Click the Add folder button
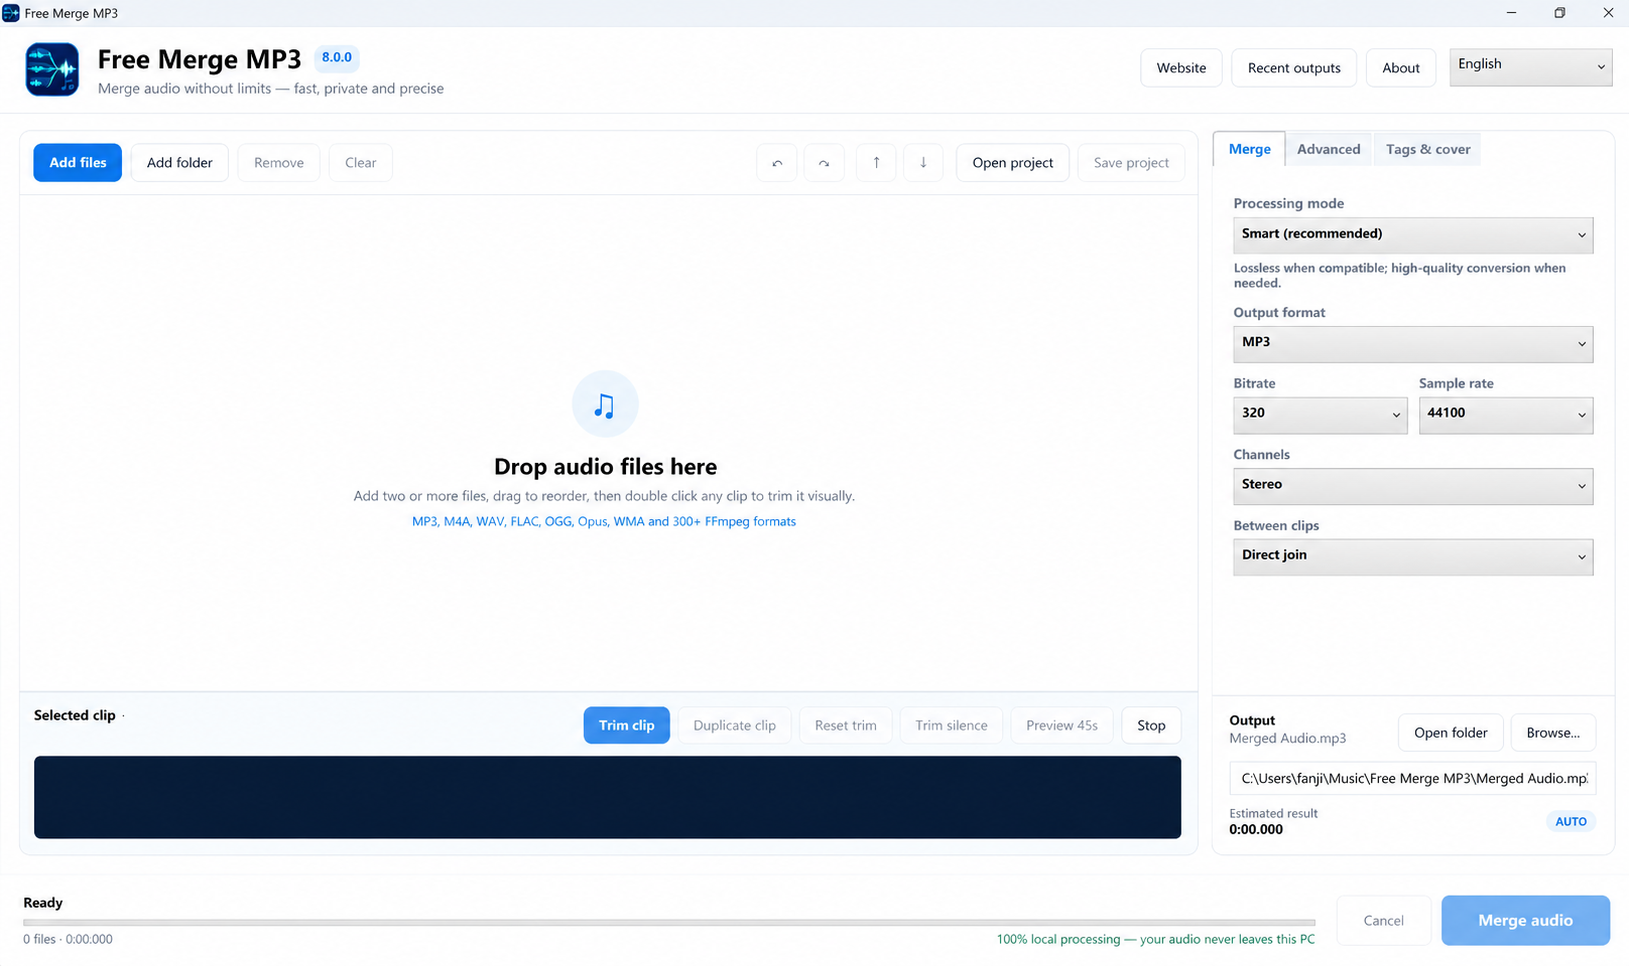 180,163
